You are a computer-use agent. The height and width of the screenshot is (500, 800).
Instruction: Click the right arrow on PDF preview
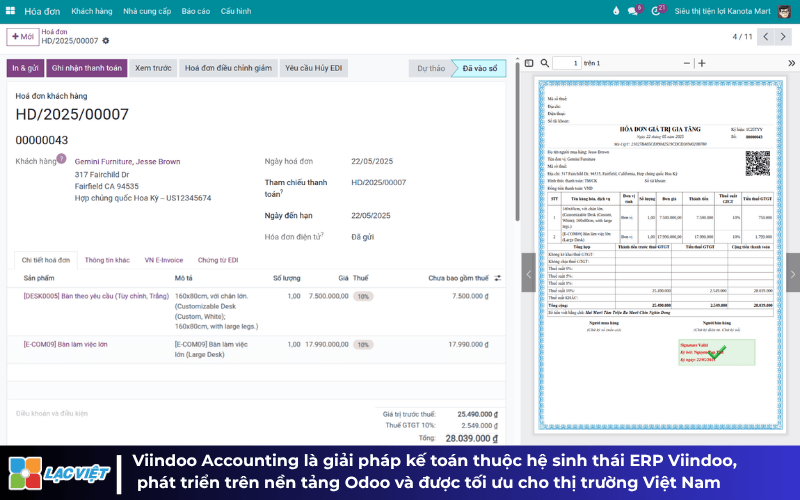click(x=793, y=273)
